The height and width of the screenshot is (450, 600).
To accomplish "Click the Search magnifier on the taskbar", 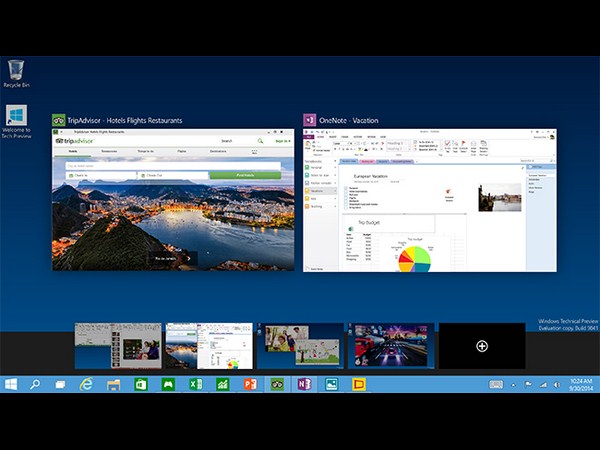I will pos(35,384).
